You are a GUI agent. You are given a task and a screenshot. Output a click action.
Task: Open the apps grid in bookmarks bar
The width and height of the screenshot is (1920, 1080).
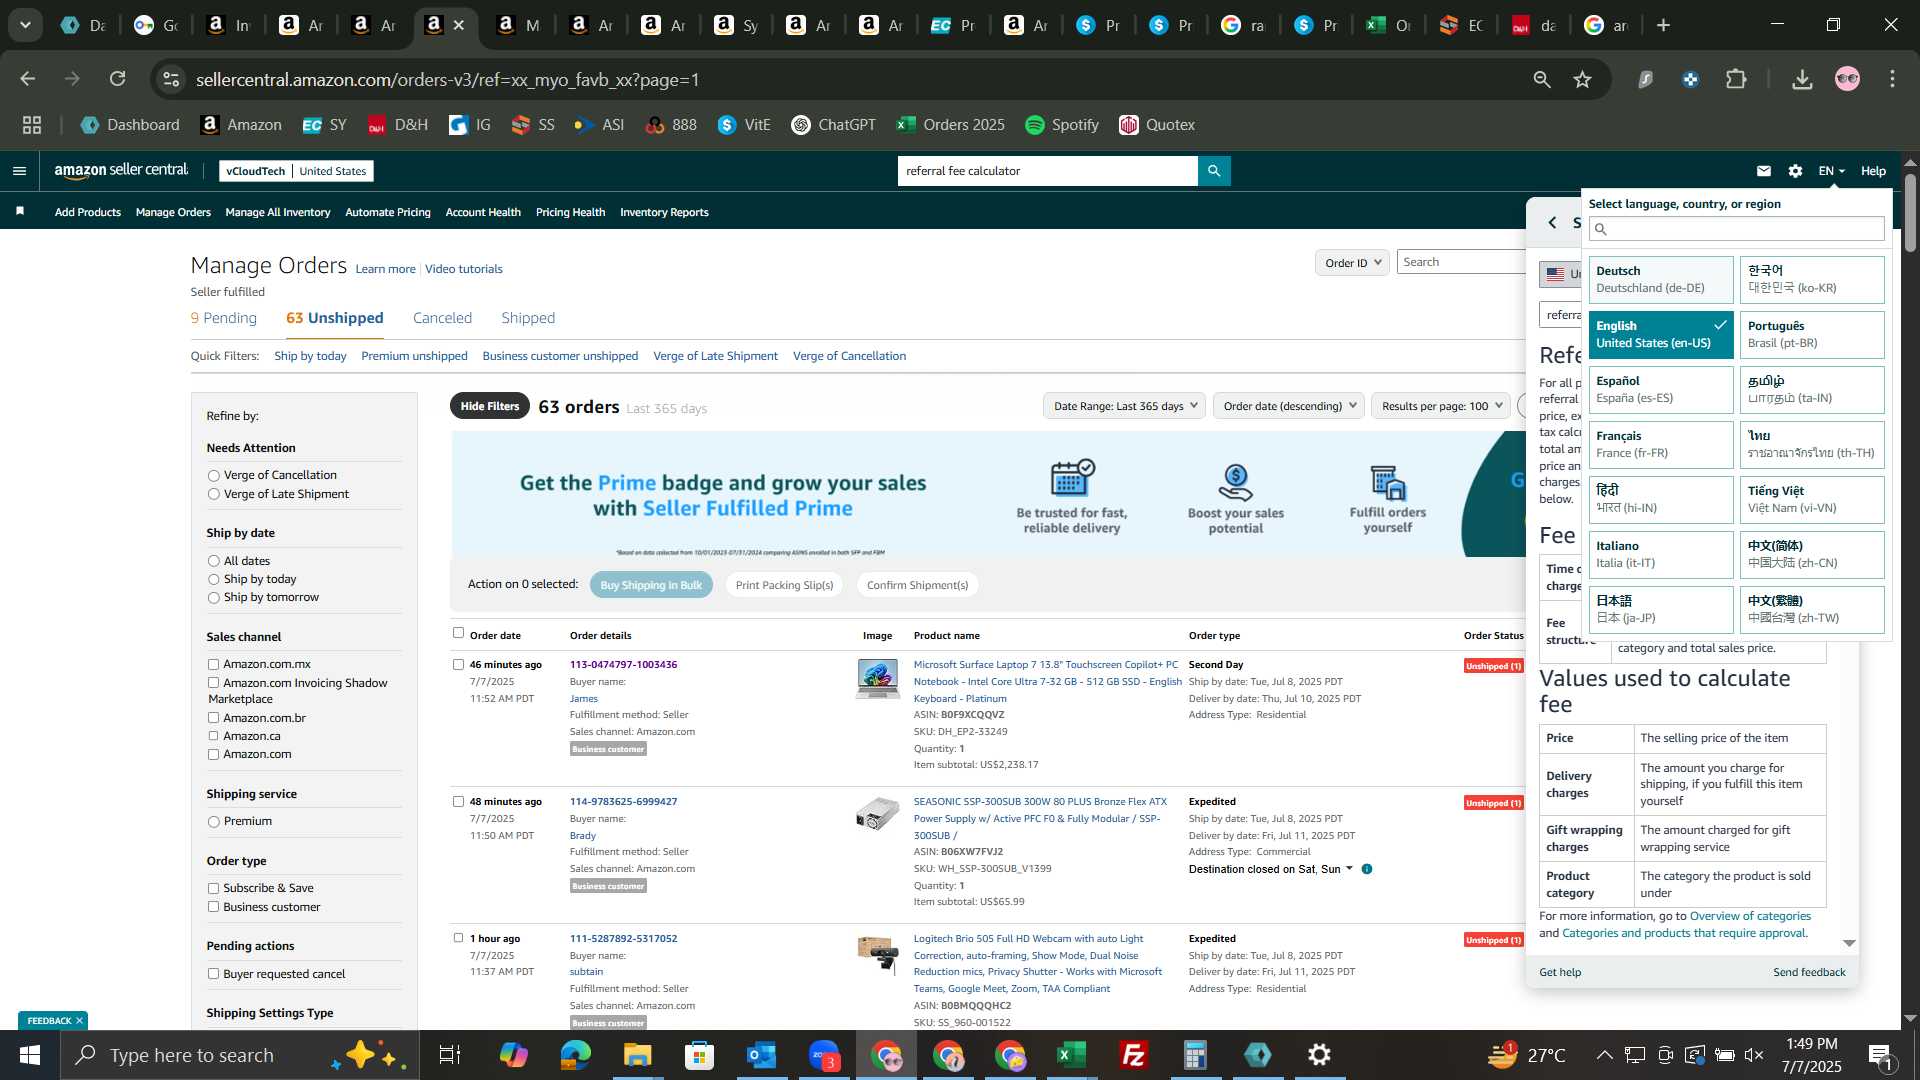pos(32,125)
